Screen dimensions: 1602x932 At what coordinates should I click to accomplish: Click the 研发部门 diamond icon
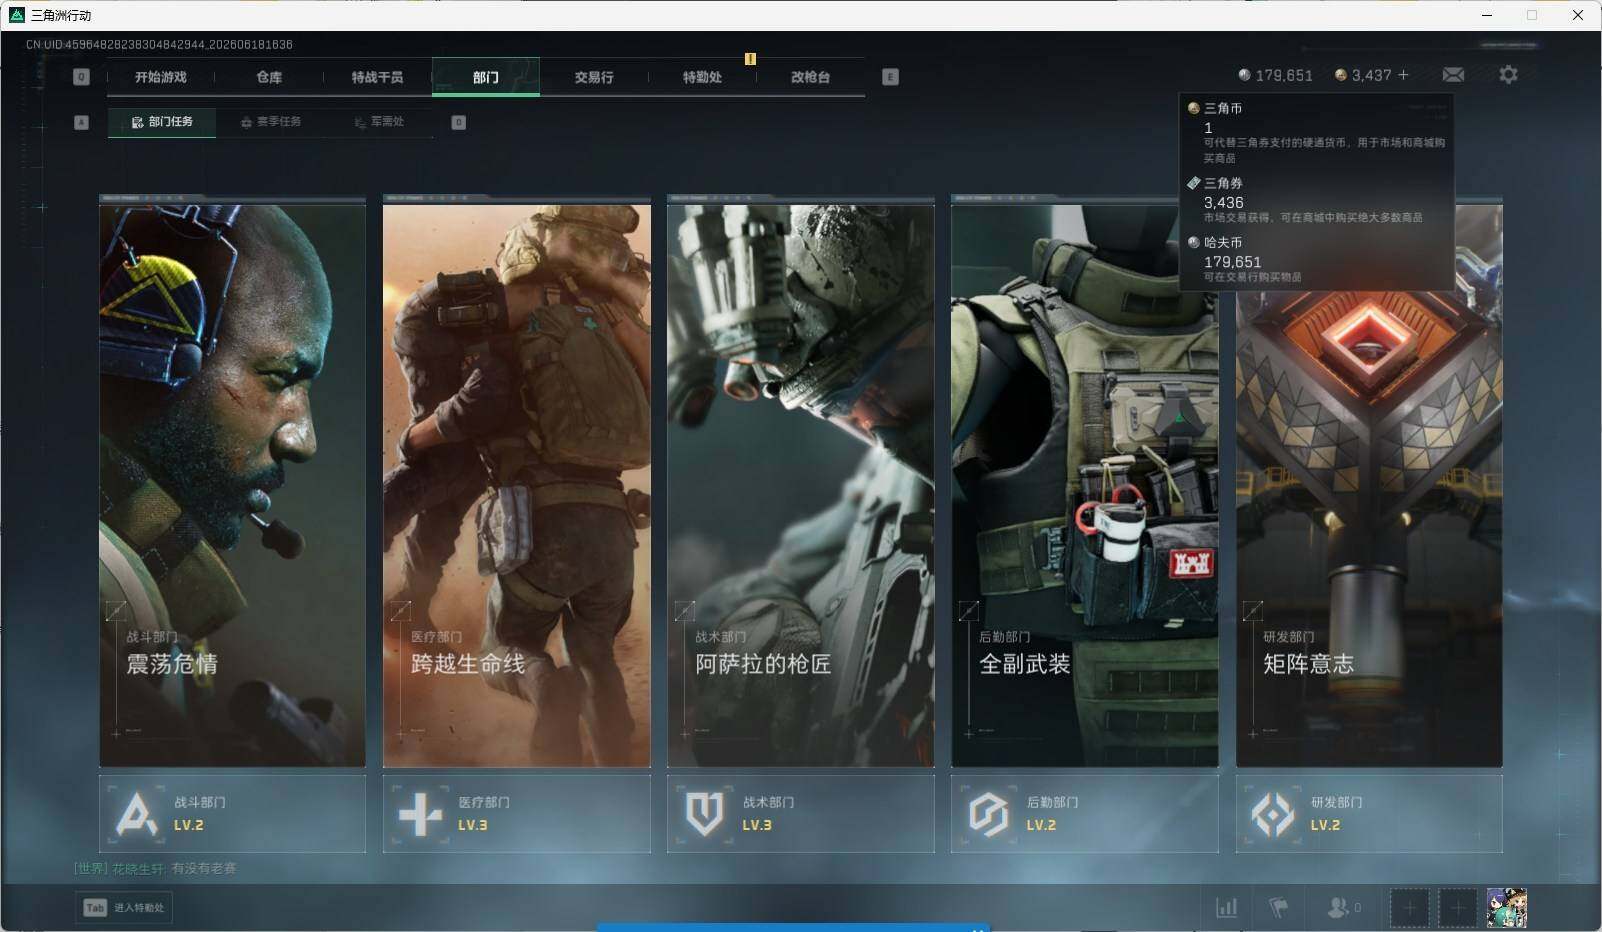[x=1273, y=814]
